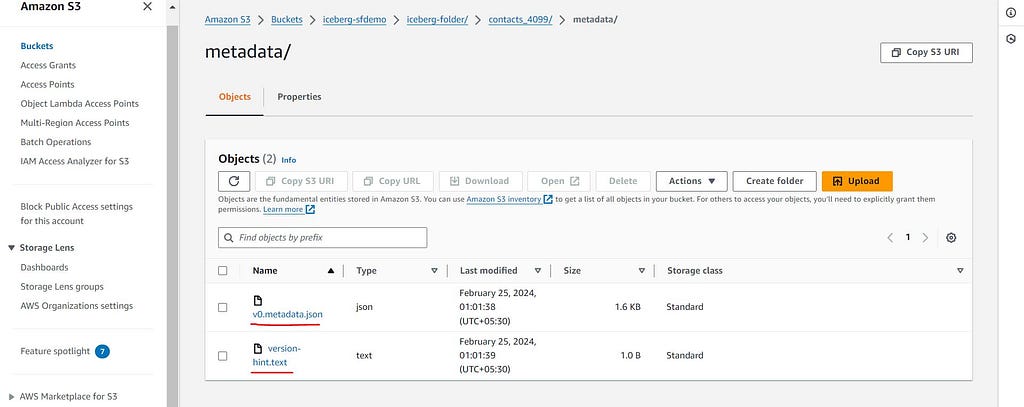Click the Copy URL button
The width and height of the screenshot is (1024, 407).
click(392, 181)
